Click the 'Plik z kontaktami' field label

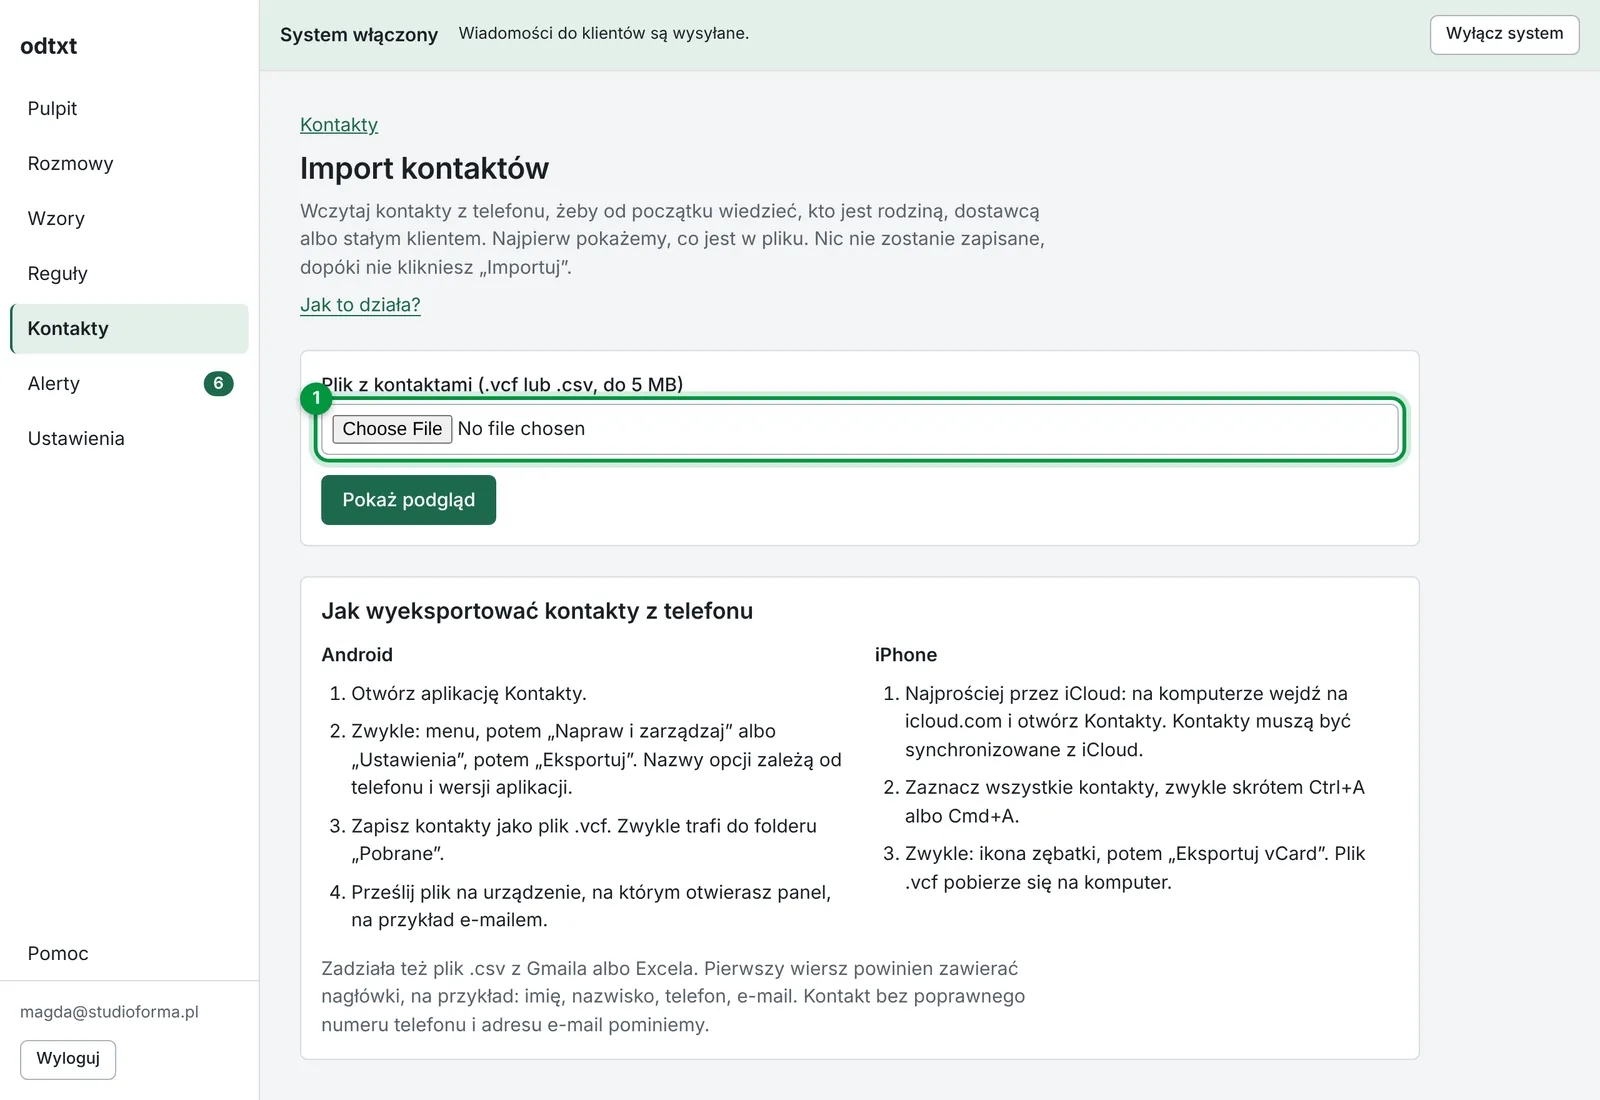click(x=502, y=385)
